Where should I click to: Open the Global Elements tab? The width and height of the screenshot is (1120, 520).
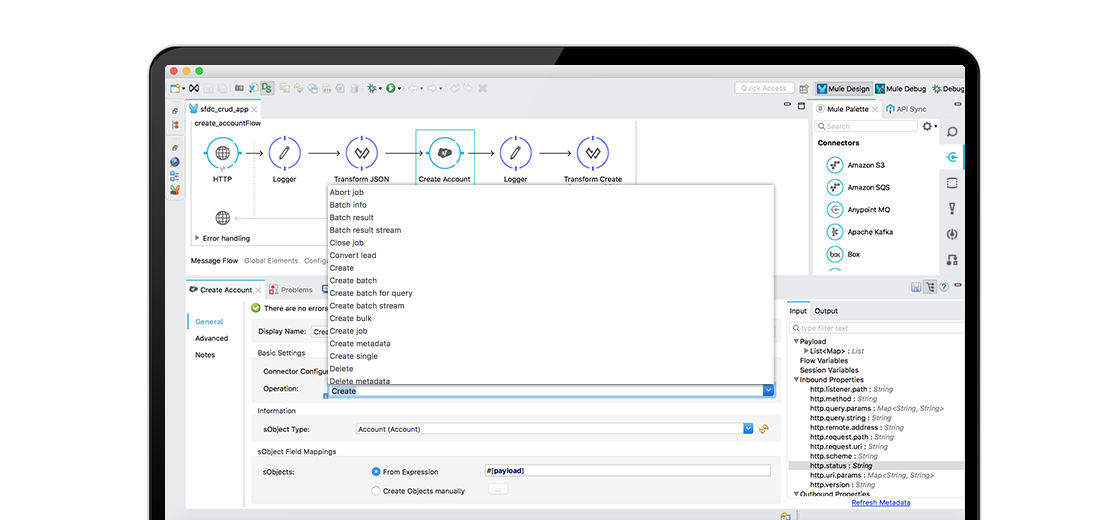[271, 261]
